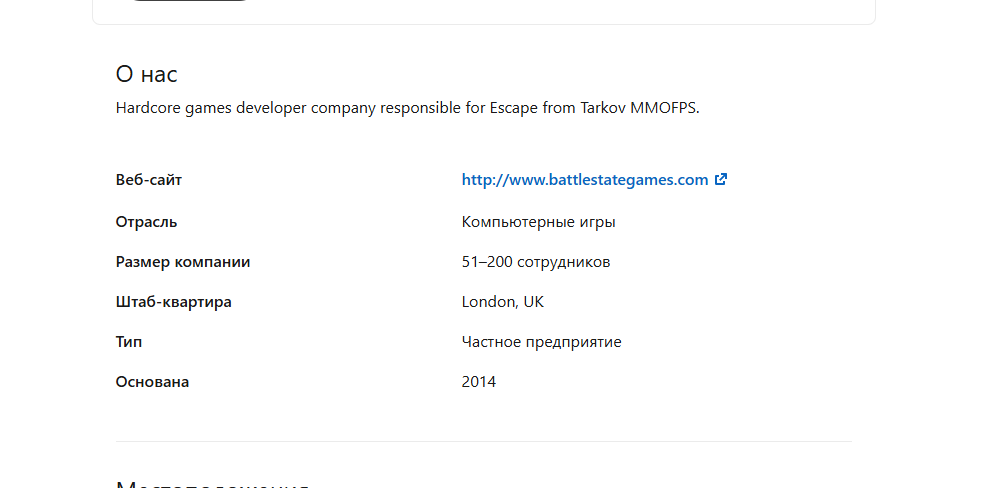Click the "О нас" section heading
This screenshot has width=982, height=488.
[x=147, y=74]
